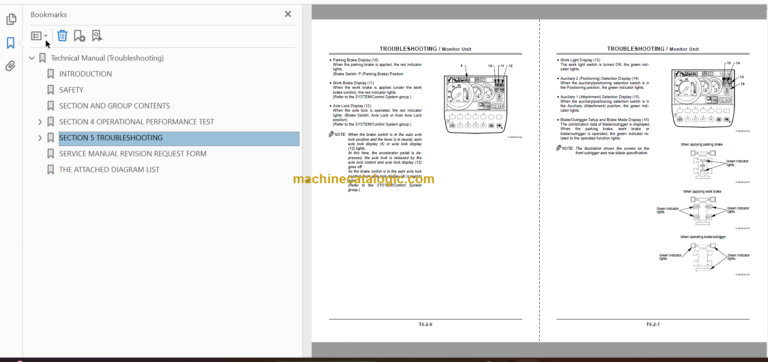Screen dimensions: 768x362
Task: Open the Attachments paperclip panel icon
Action: (11, 66)
